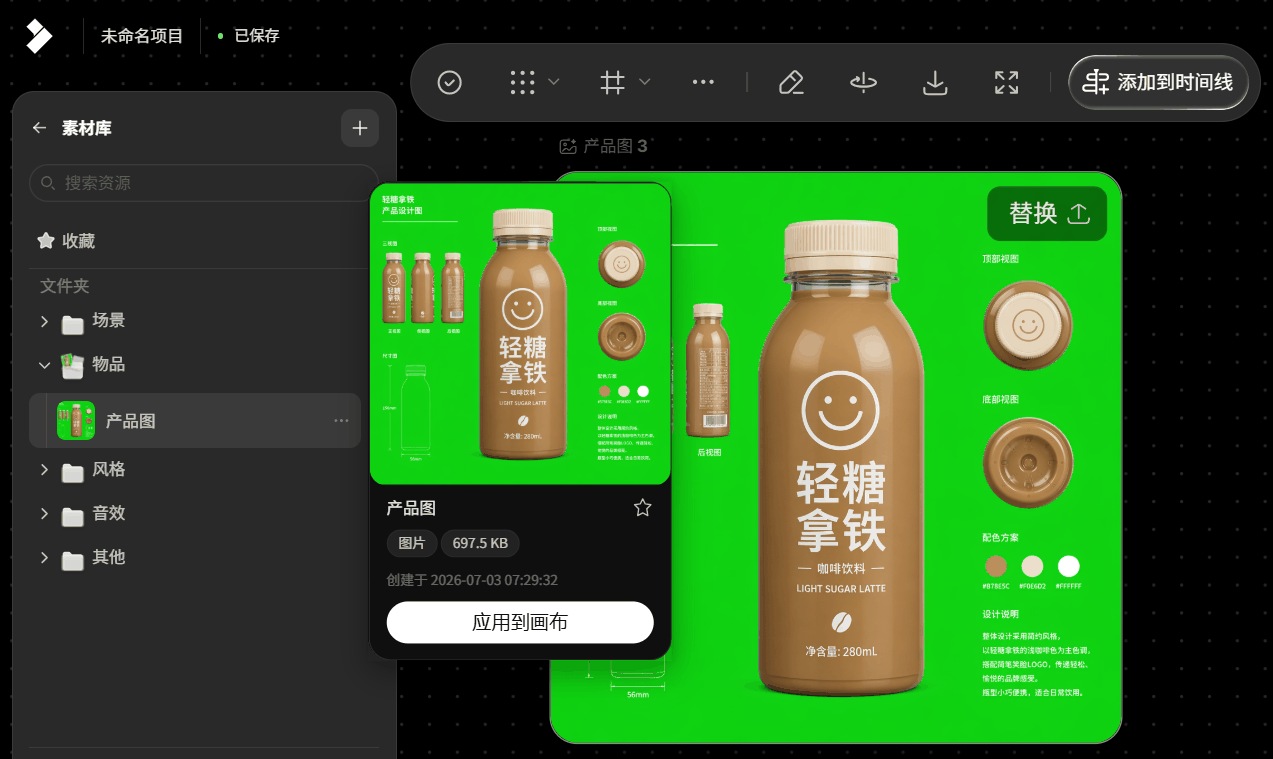Expand the 其他 folder
The height and width of the screenshot is (759, 1273).
[44, 557]
